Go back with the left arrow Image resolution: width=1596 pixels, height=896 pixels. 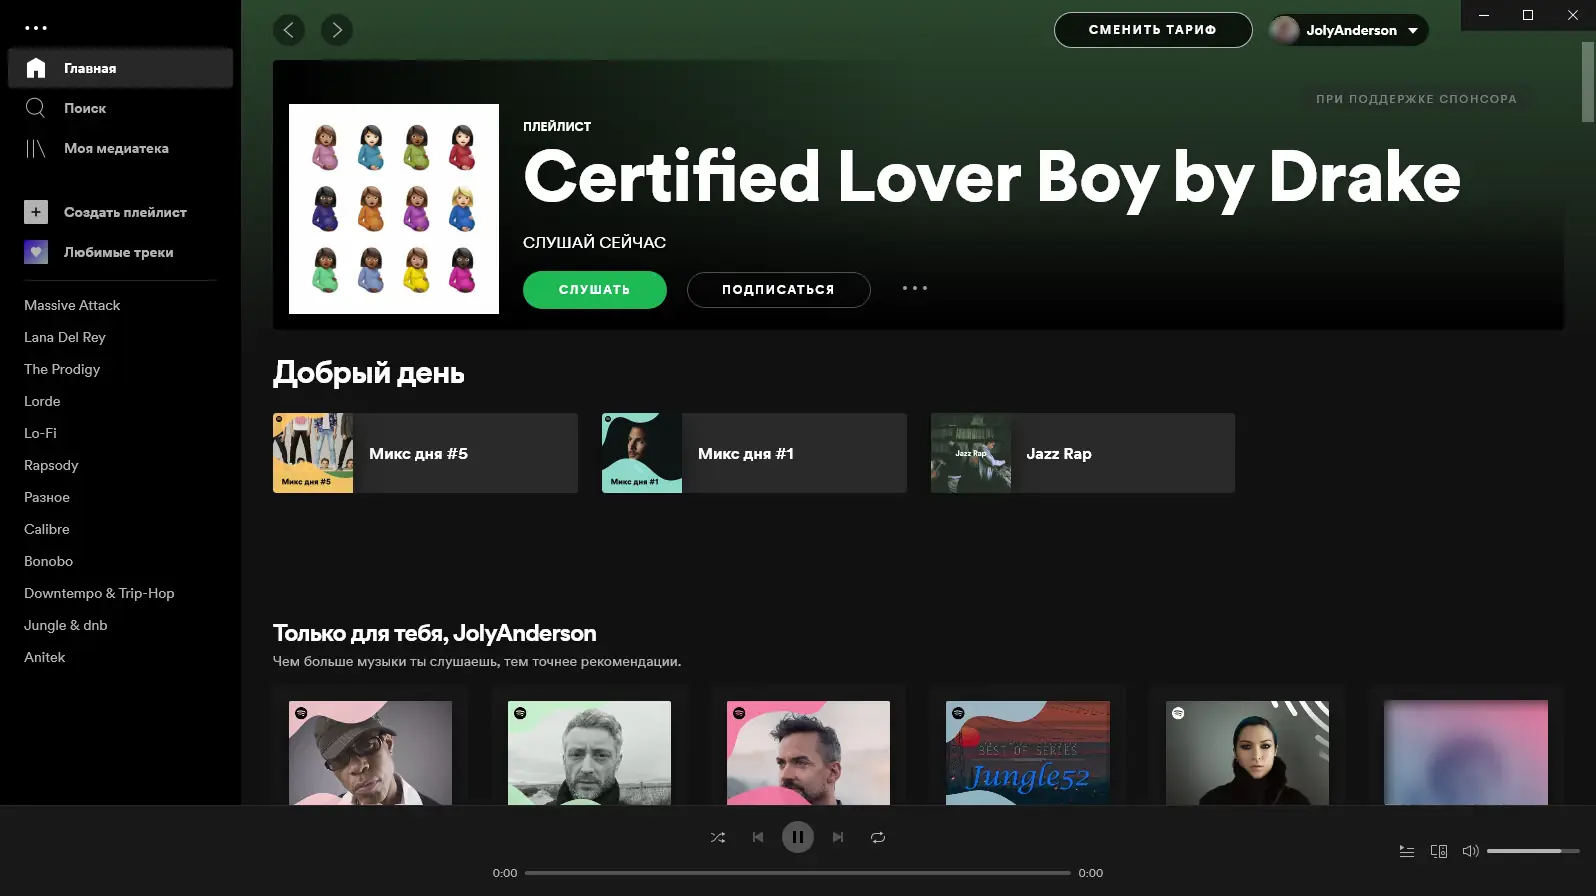pyautogui.click(x=289, y=30)
